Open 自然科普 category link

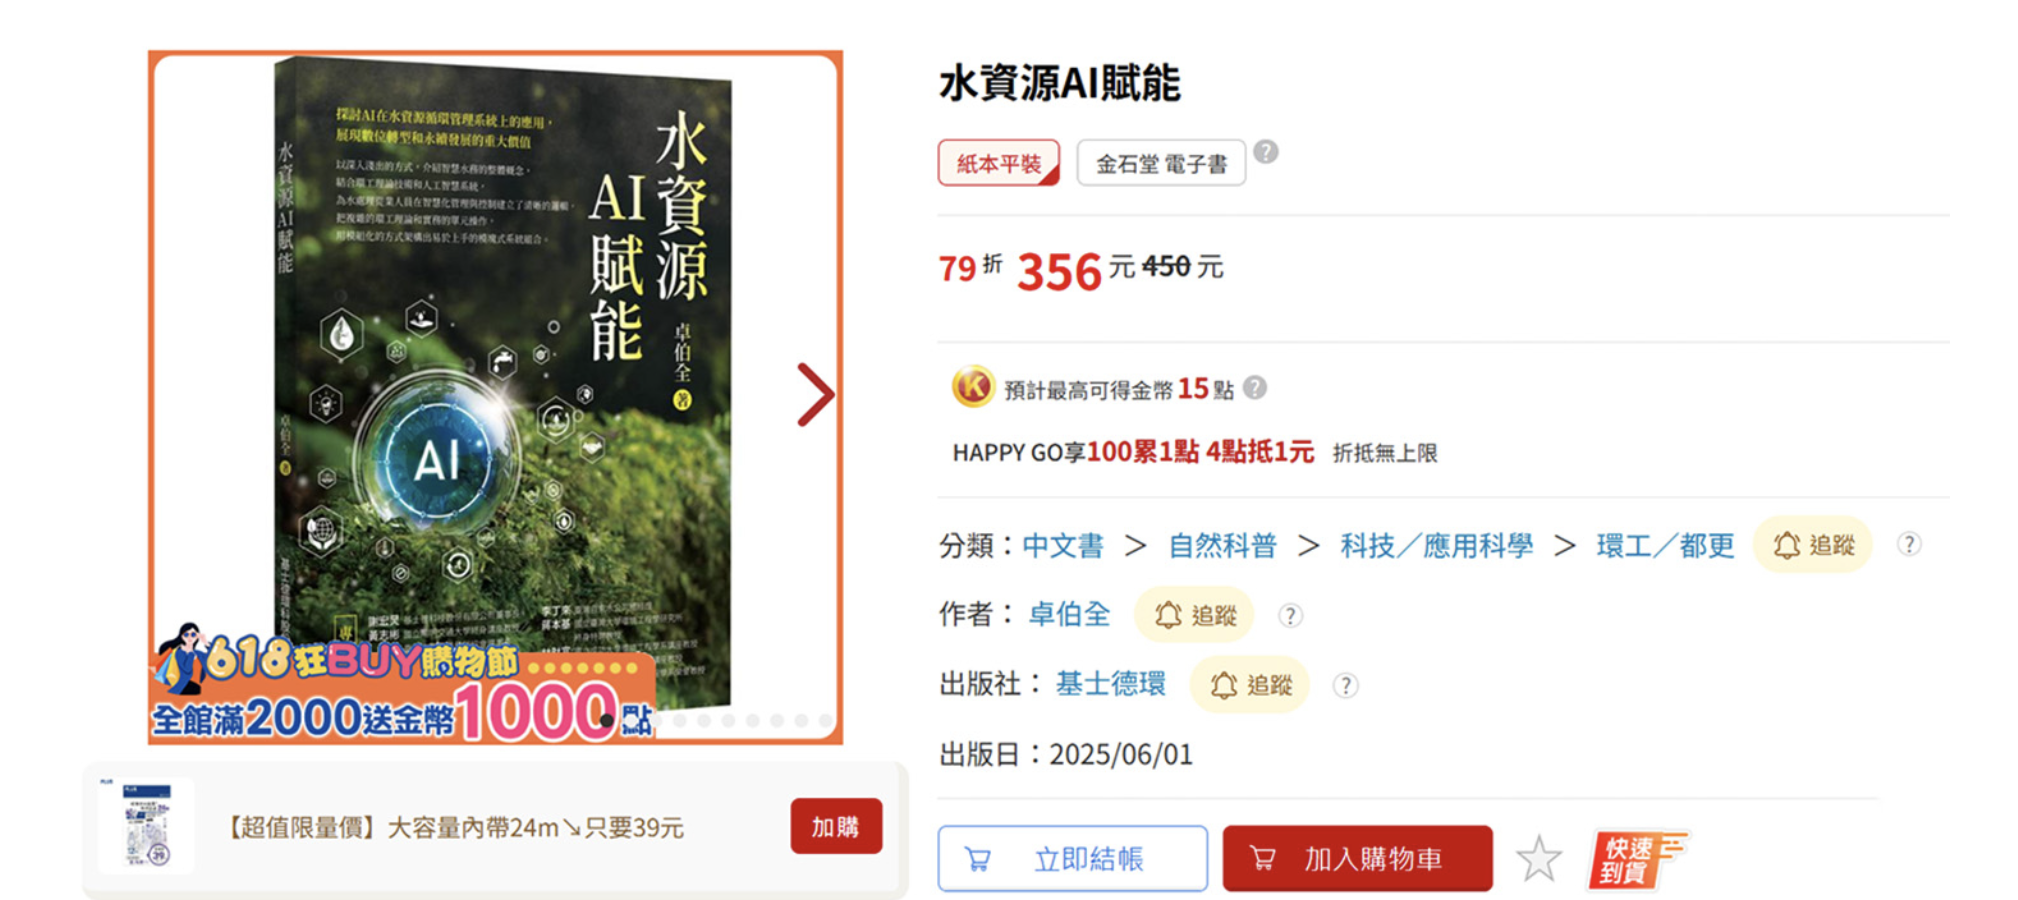click(1222, 545)
